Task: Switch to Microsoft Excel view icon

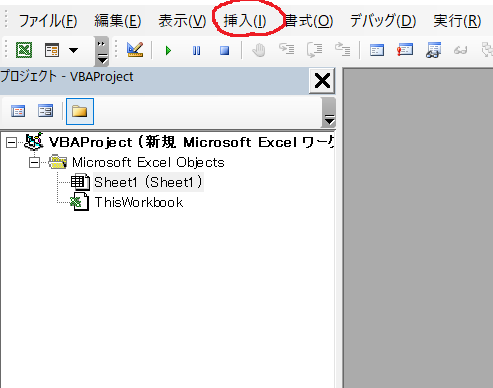Action: tap(24, 50)
